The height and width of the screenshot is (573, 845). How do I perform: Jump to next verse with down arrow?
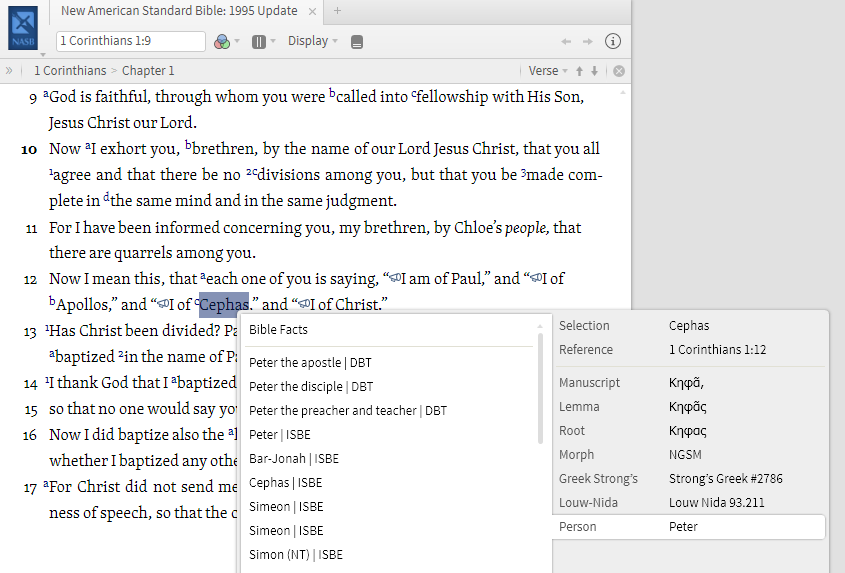pyautogui.click(x=594, y=71)
